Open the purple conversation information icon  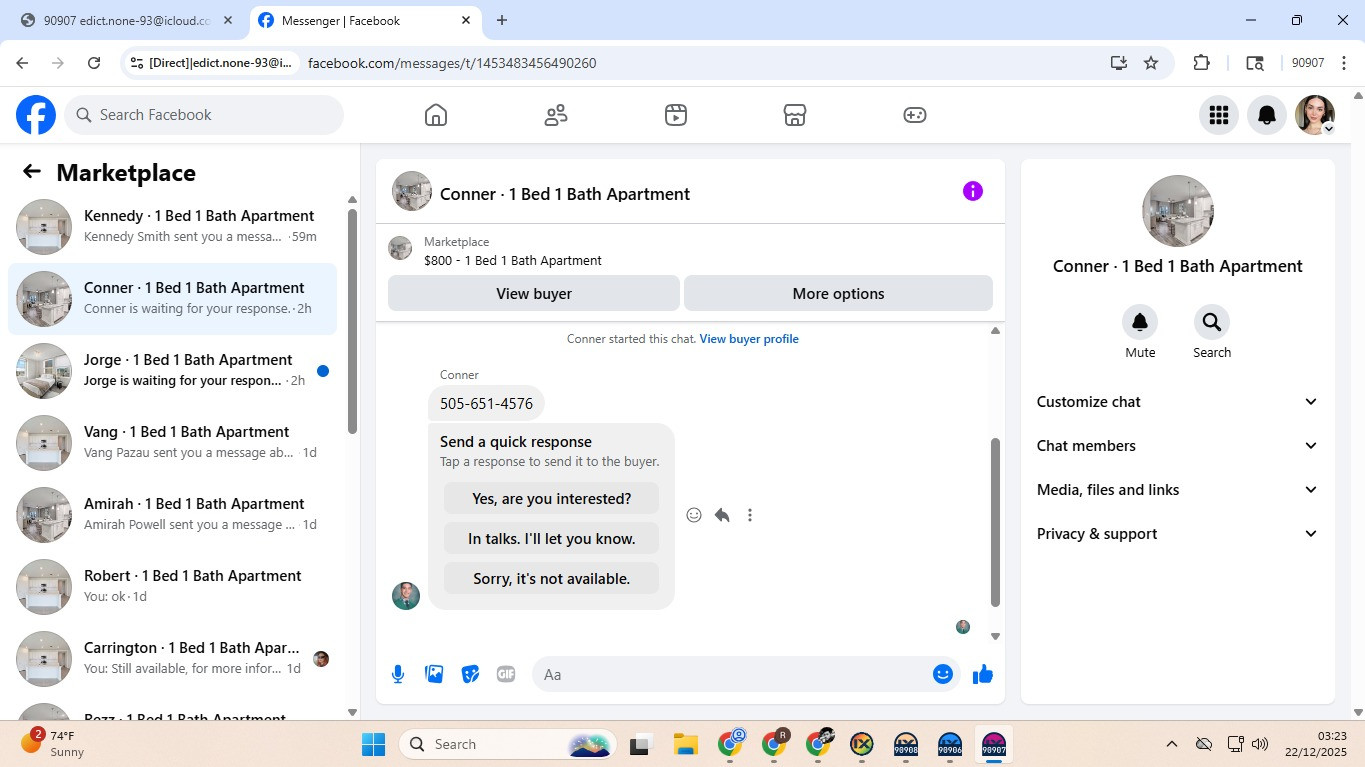pos(973,191)
